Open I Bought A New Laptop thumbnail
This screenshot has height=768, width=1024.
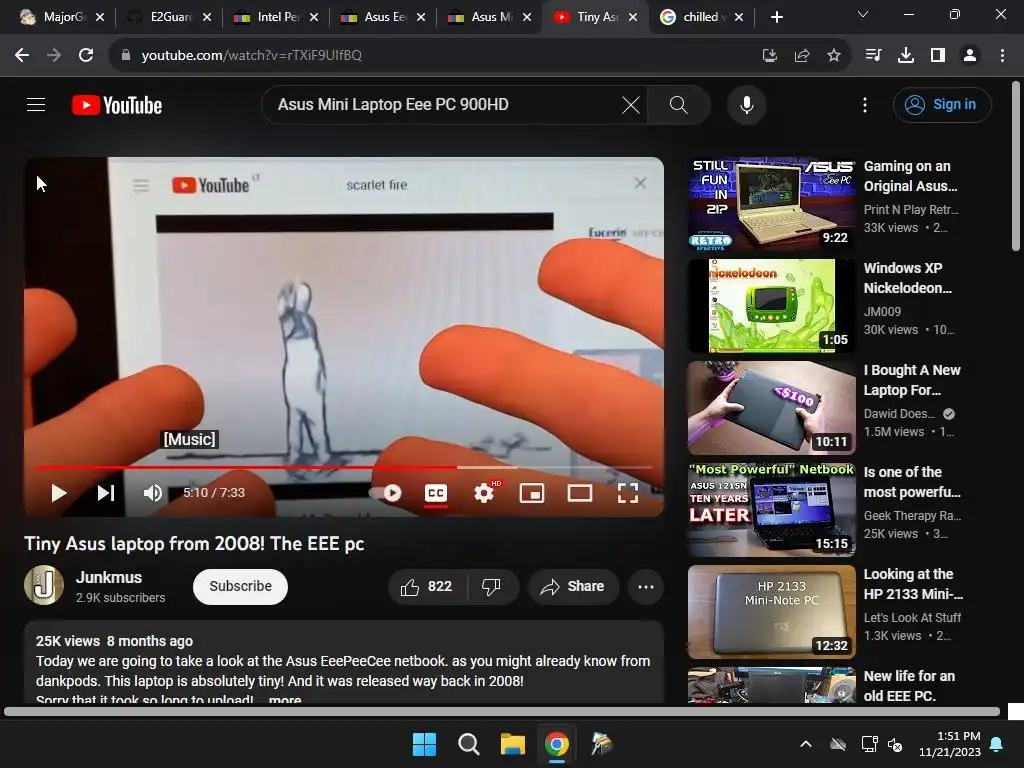(x=771, y=408)
